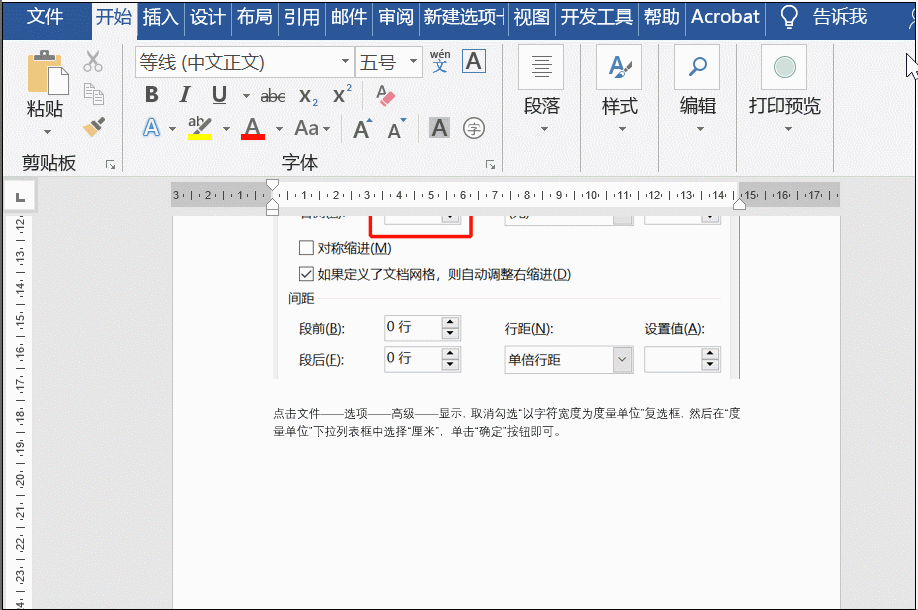Expand the 样式 group dropdown

pyautogui.click(x=622, y=129)
